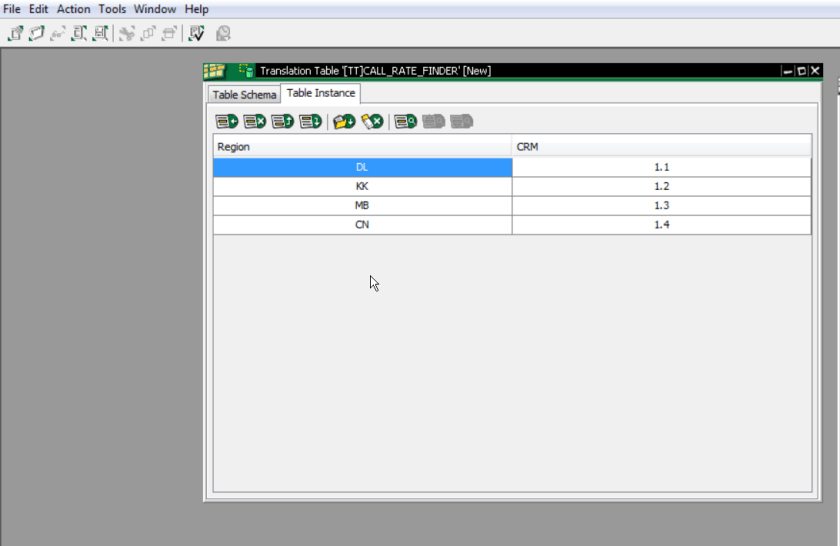Click the CRM column header

662,147
